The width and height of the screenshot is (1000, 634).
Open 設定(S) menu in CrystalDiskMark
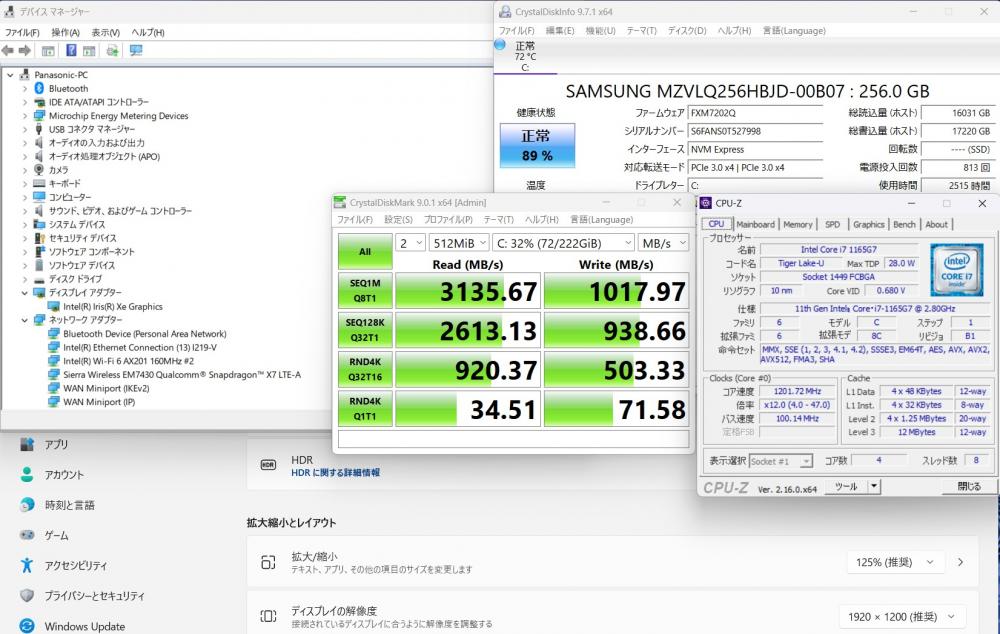pos(398,219)
